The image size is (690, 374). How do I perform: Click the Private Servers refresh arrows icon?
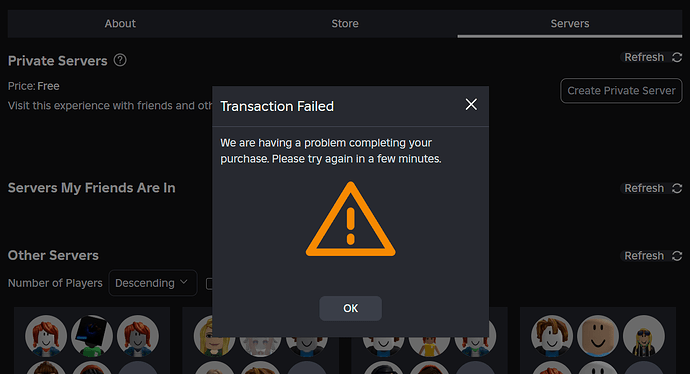[677, 57]
